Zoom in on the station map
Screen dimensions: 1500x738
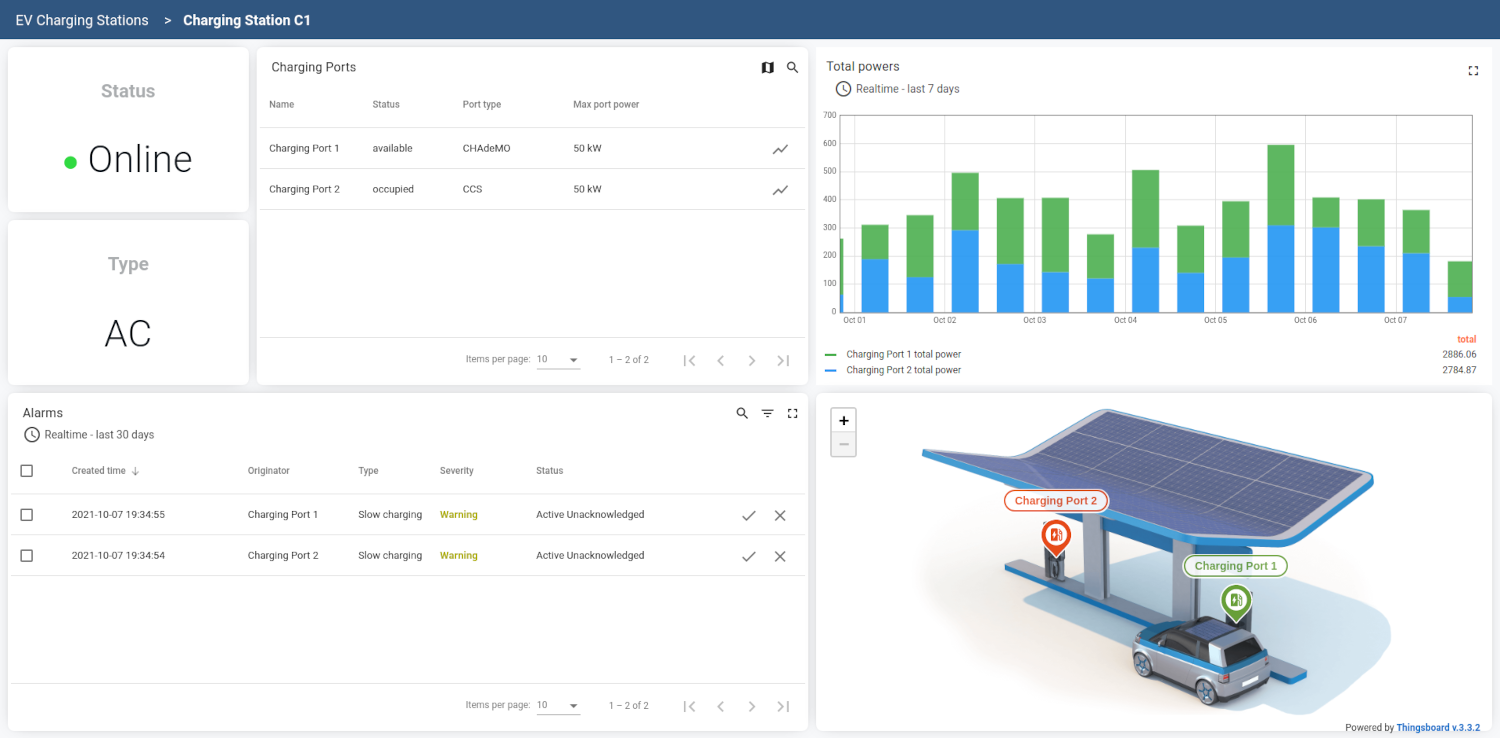pyautogui.click(x=843, y=421)
